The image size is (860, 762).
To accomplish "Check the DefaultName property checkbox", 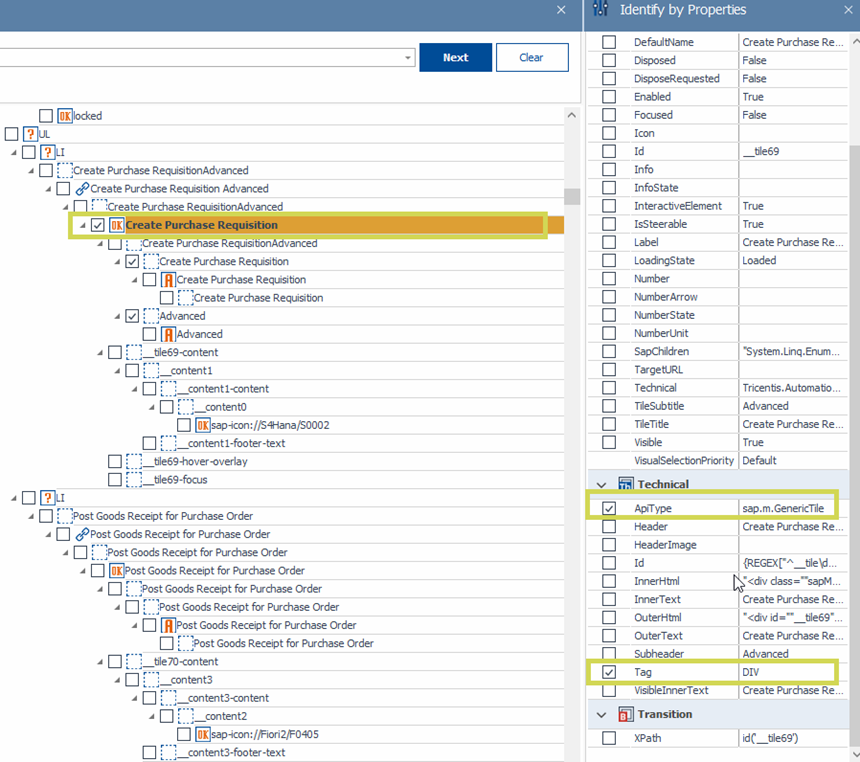I will [609, 42].
